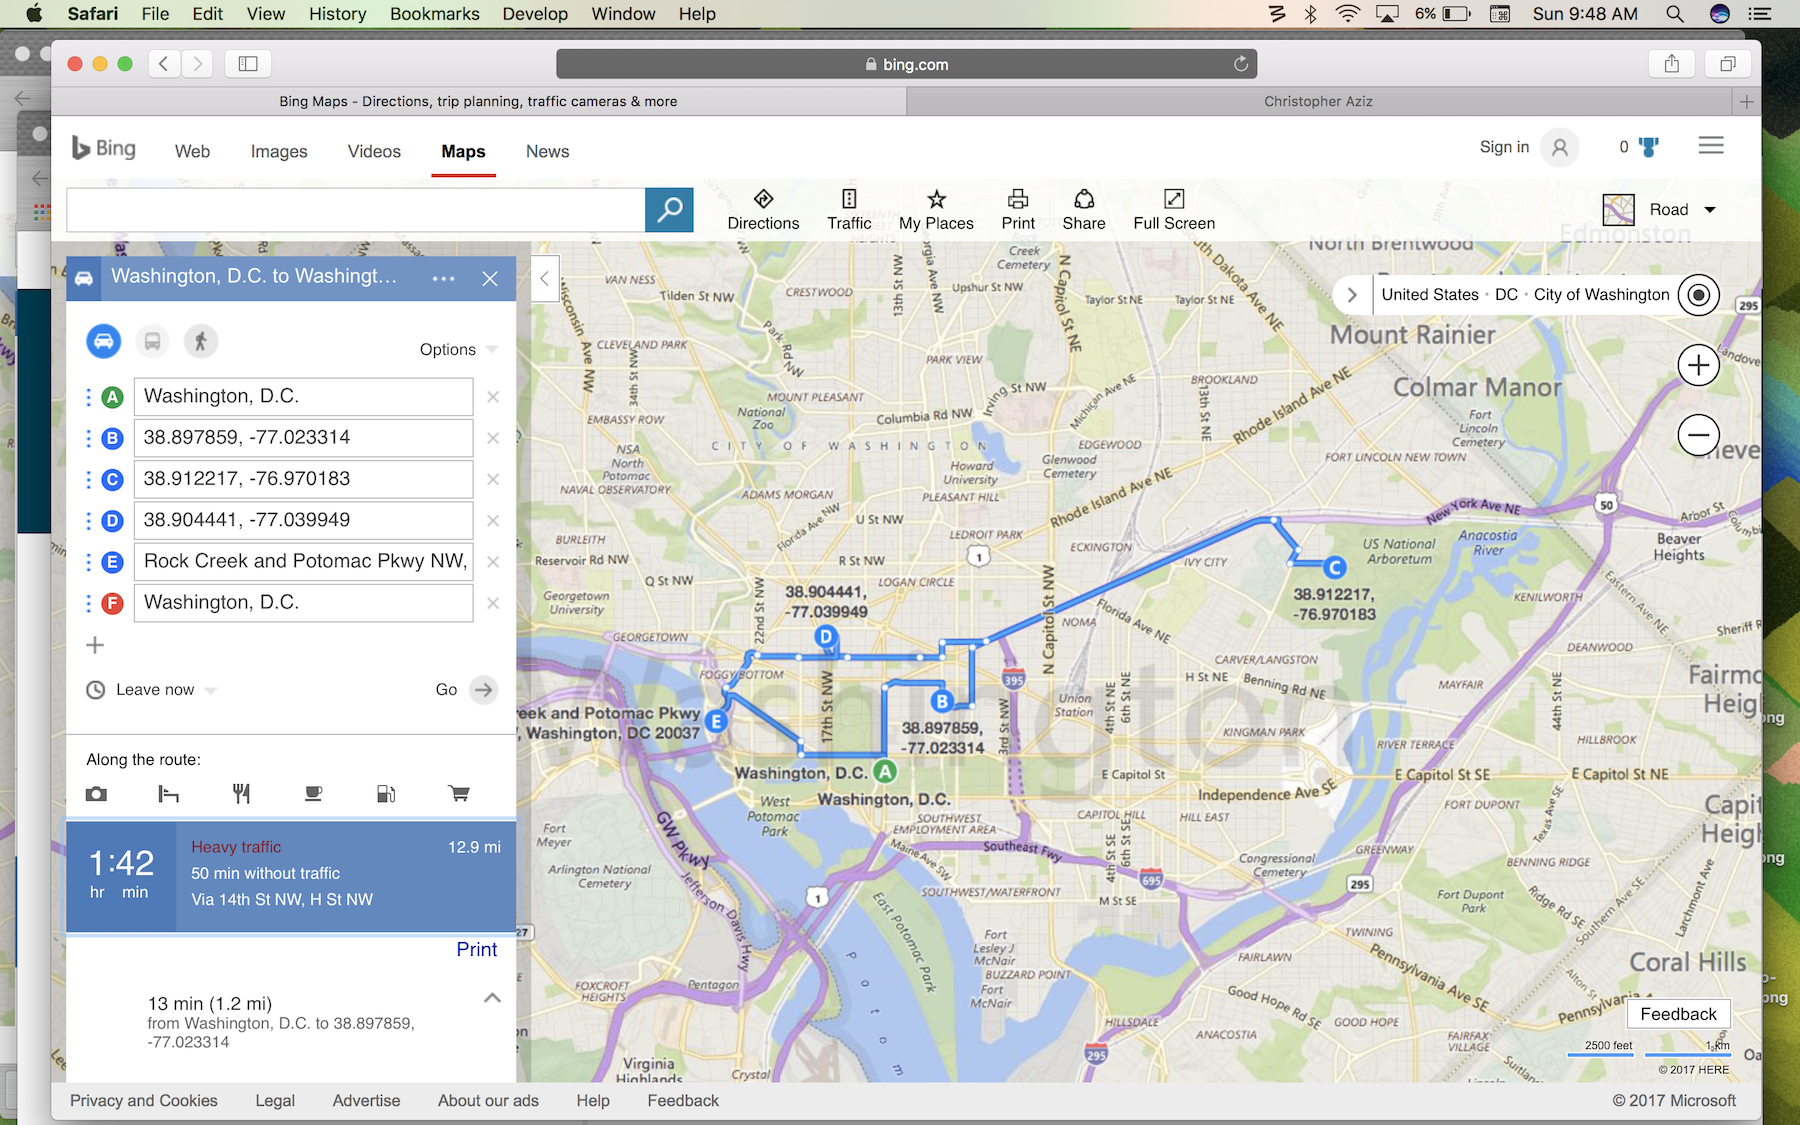Open the Road map style dropdown
The width and height of the screenshot is (1800, 1125).
pos(1660,210)
